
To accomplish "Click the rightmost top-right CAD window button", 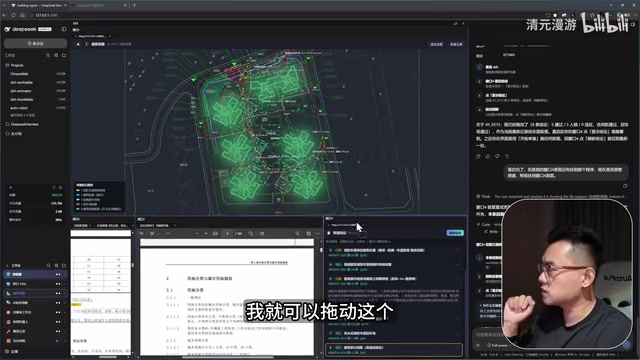I will coord(456,44).
